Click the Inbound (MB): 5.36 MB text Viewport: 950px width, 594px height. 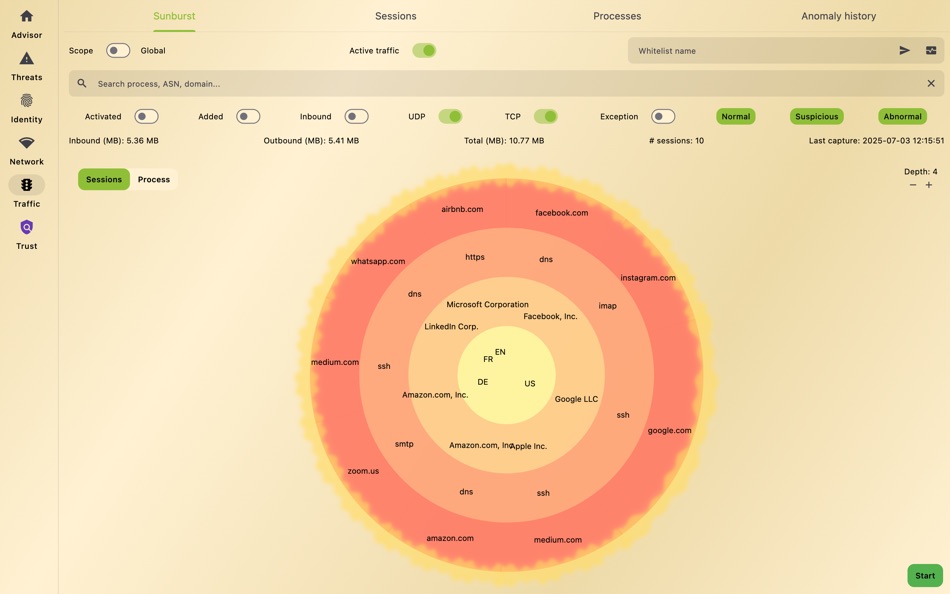click(x=114, y=141)
